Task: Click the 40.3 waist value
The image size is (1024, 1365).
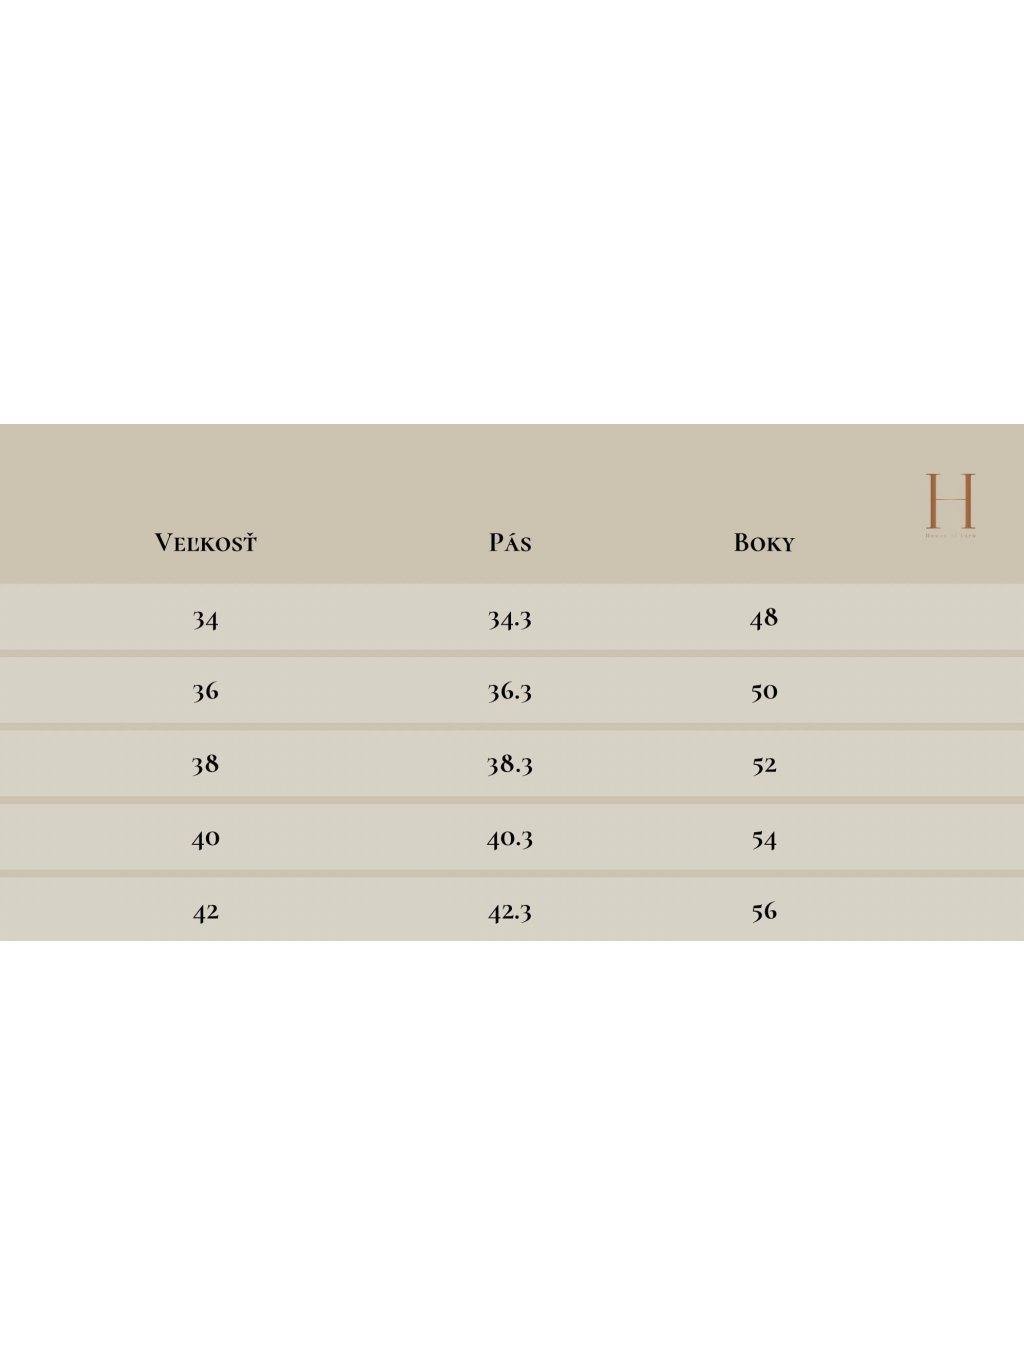Action: [510, 838]
